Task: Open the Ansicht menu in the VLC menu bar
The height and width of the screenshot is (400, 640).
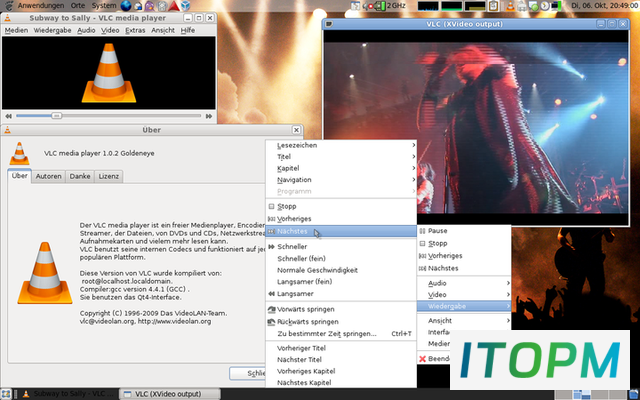Action: [163, 30]
